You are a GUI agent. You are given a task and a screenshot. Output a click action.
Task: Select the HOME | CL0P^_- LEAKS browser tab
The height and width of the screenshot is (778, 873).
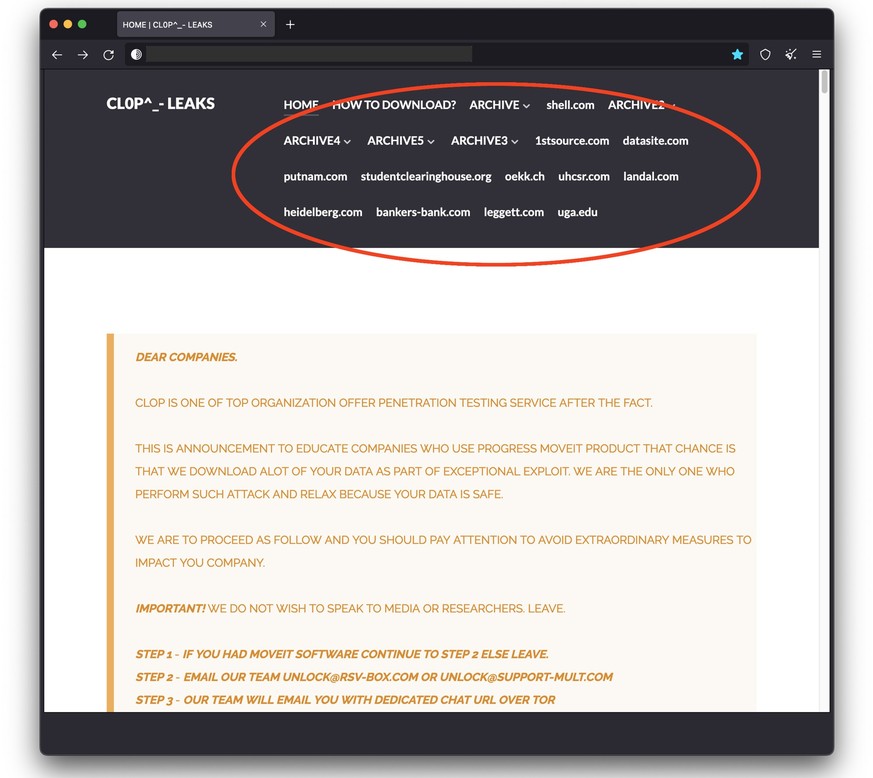[180, 24]
